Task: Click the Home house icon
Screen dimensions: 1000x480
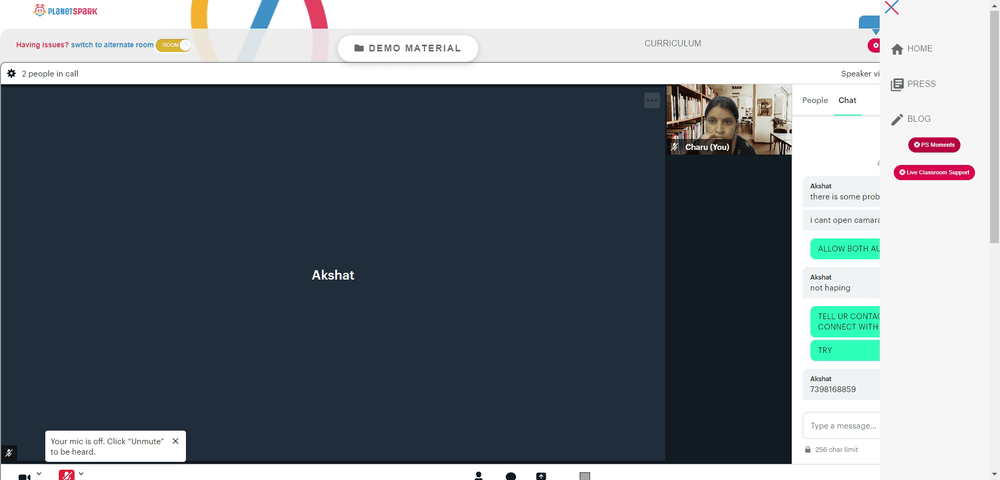Action: pyautogui.click(x=897, y=49)
